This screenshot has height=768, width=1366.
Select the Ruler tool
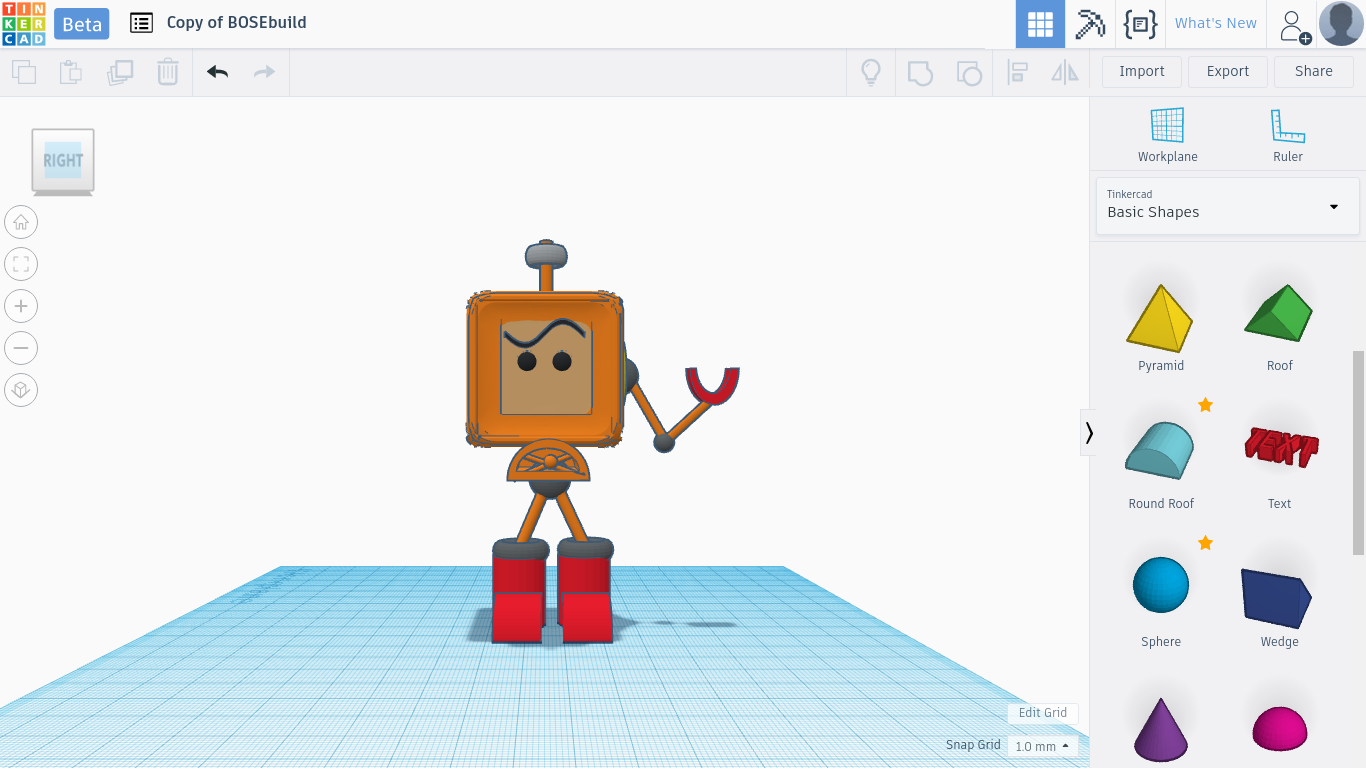pyautogui.click(x=1288, y=135)
